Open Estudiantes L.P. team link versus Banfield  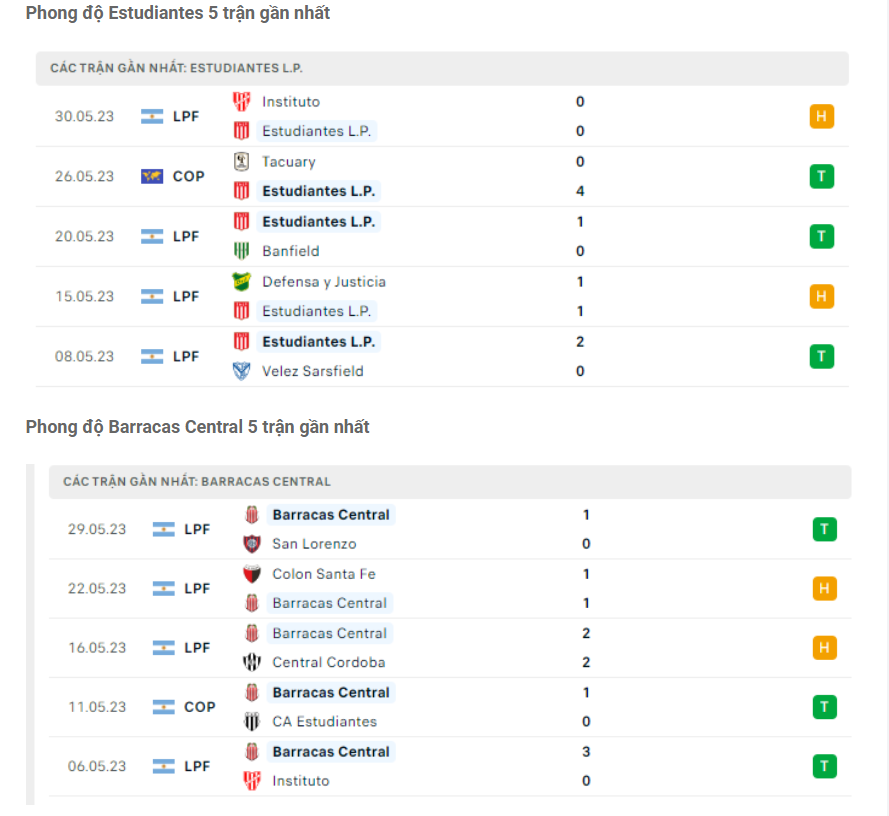(x=319, y=222)
